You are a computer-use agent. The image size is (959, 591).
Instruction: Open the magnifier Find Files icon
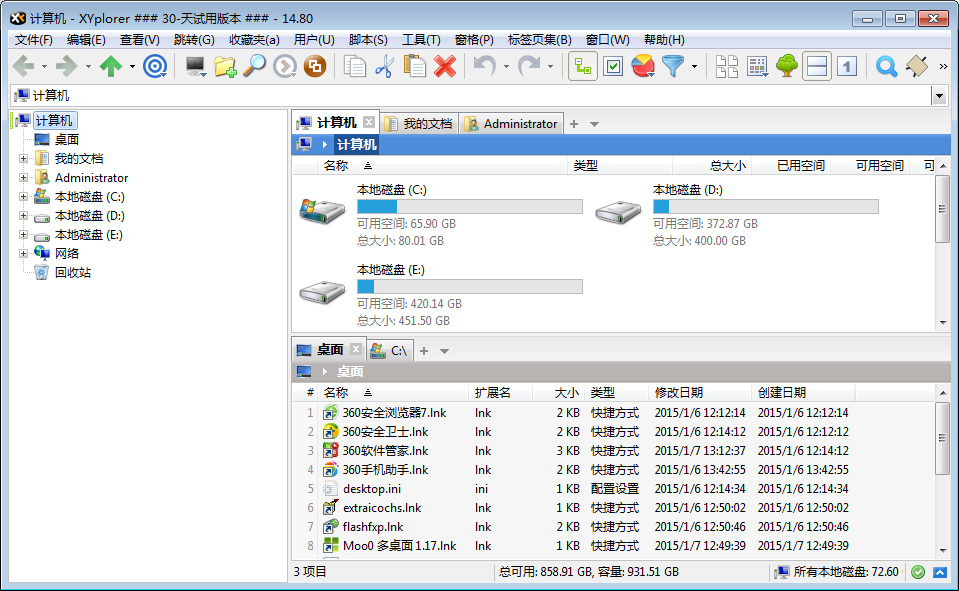click(x=255, y=66)
